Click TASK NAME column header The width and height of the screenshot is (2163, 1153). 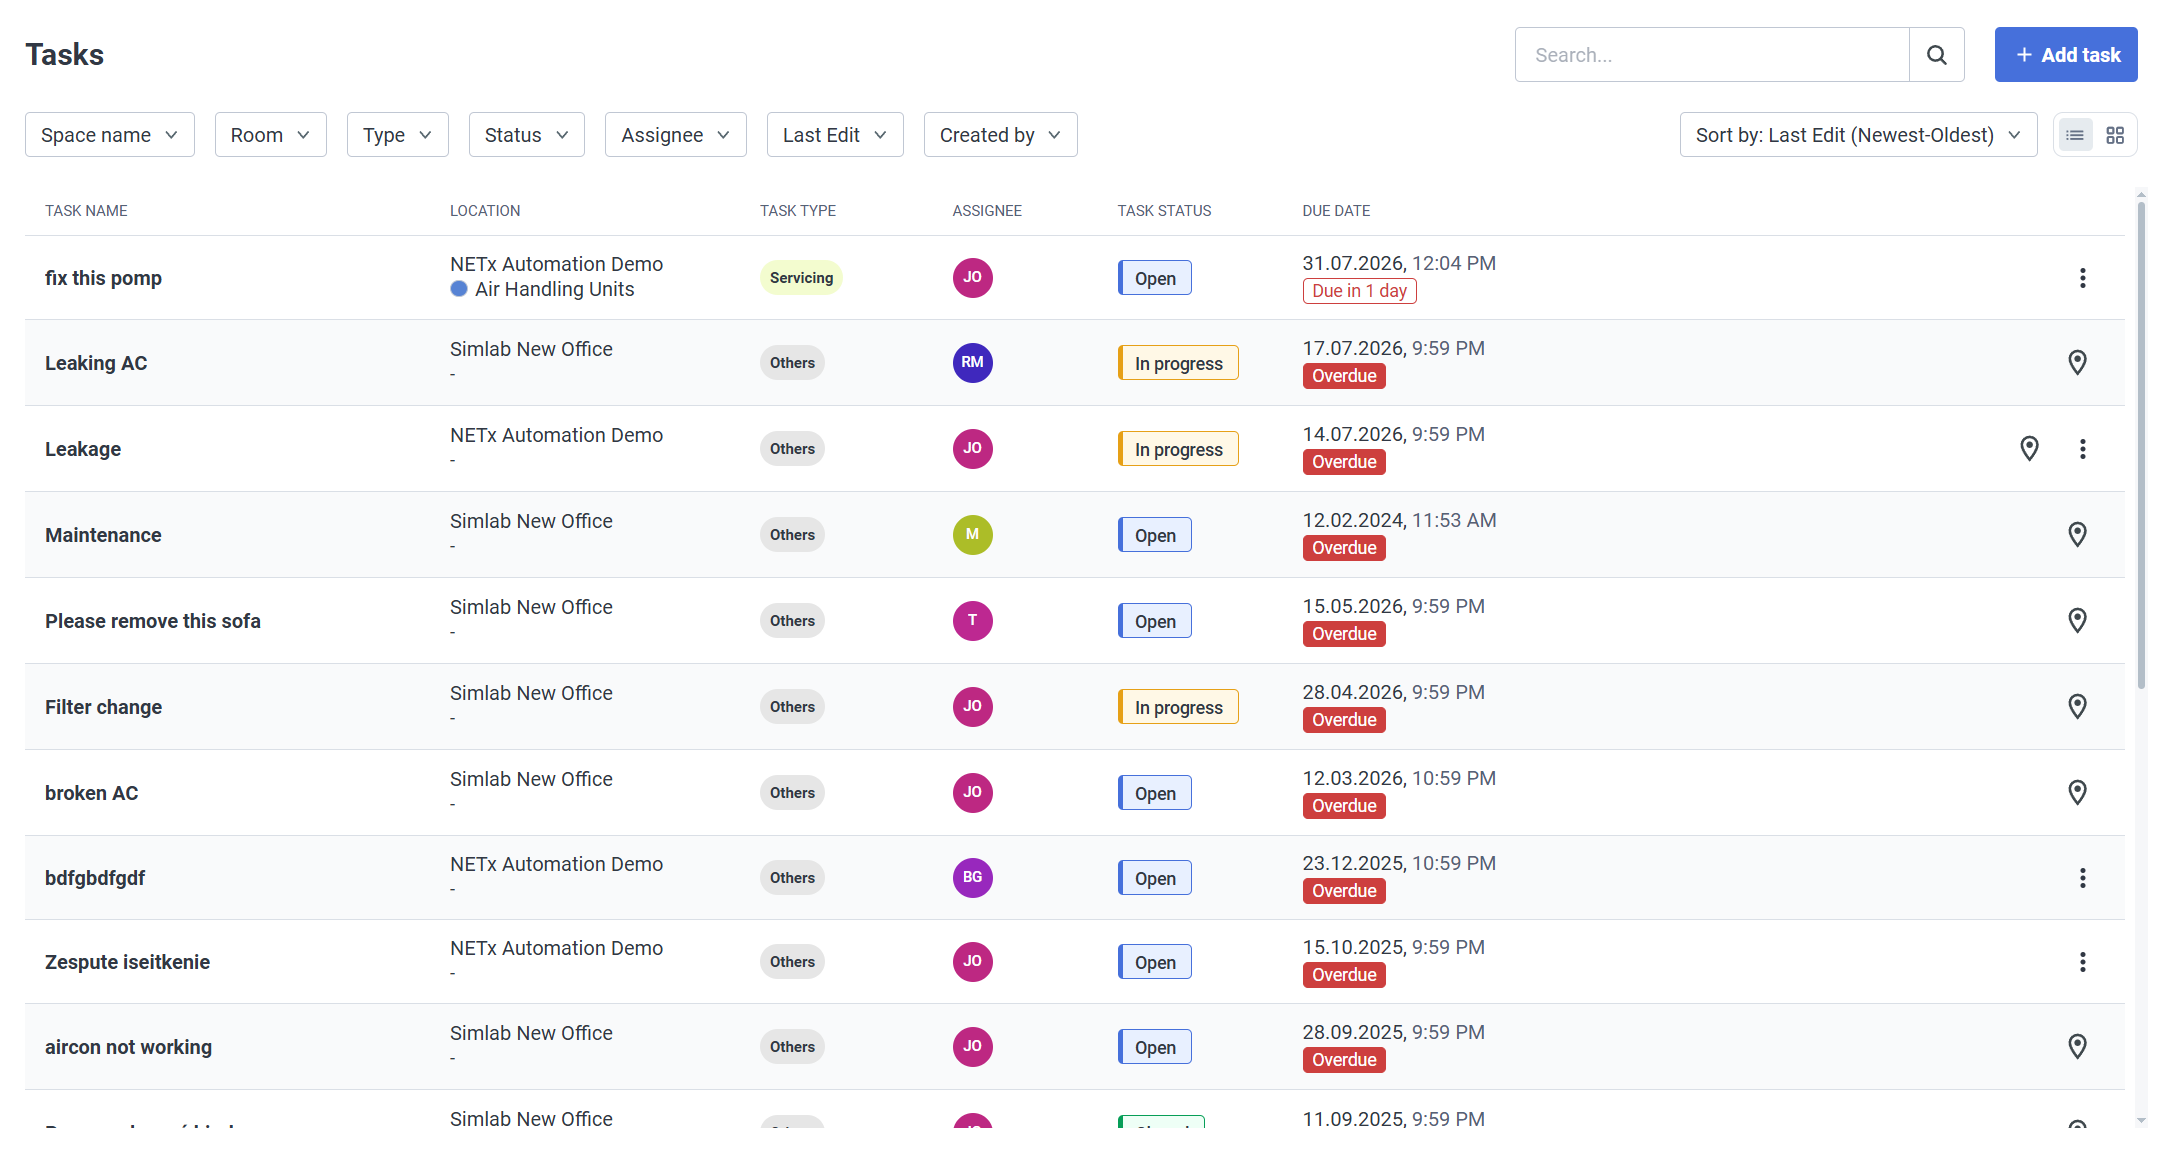86,211
